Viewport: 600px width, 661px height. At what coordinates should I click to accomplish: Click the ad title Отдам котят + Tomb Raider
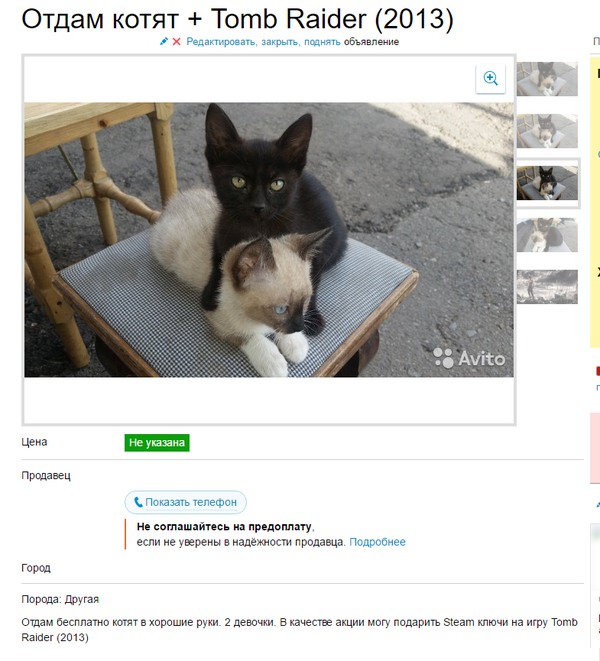237,19
